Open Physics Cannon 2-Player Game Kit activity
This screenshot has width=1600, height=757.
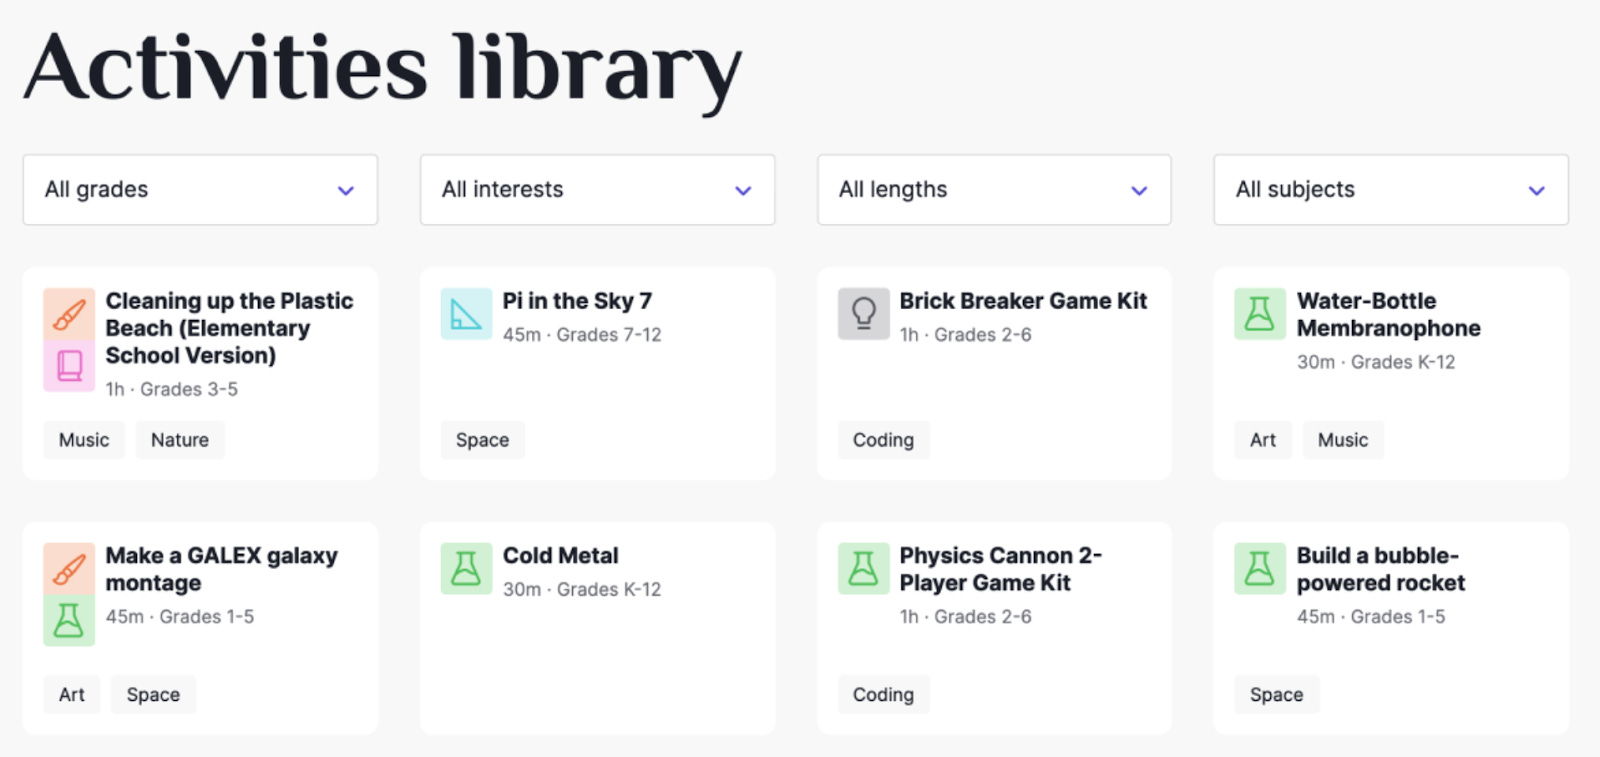pos(1000,569)
